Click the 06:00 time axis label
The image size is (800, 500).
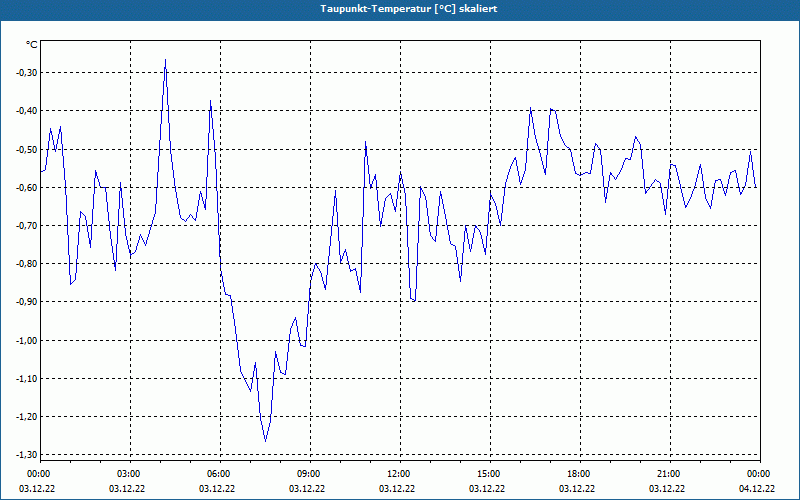click(219, 474)
